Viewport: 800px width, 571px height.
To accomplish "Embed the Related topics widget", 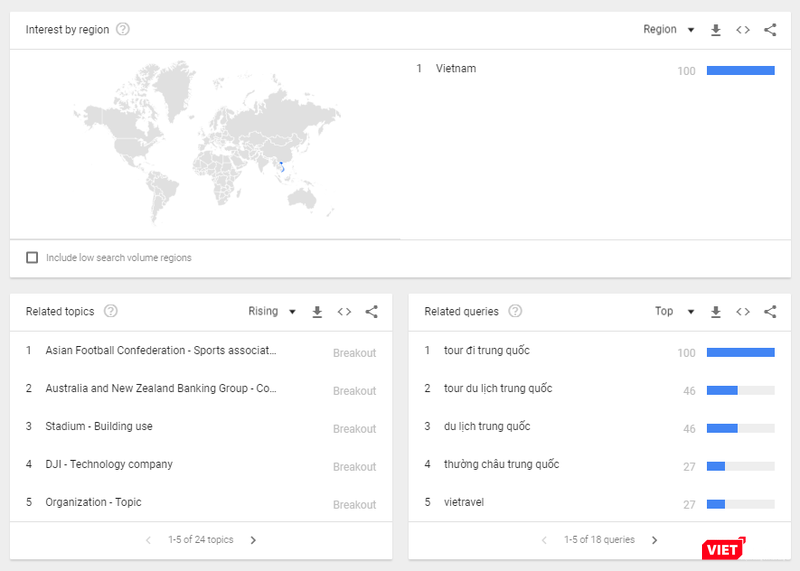I will click(344, 312).
